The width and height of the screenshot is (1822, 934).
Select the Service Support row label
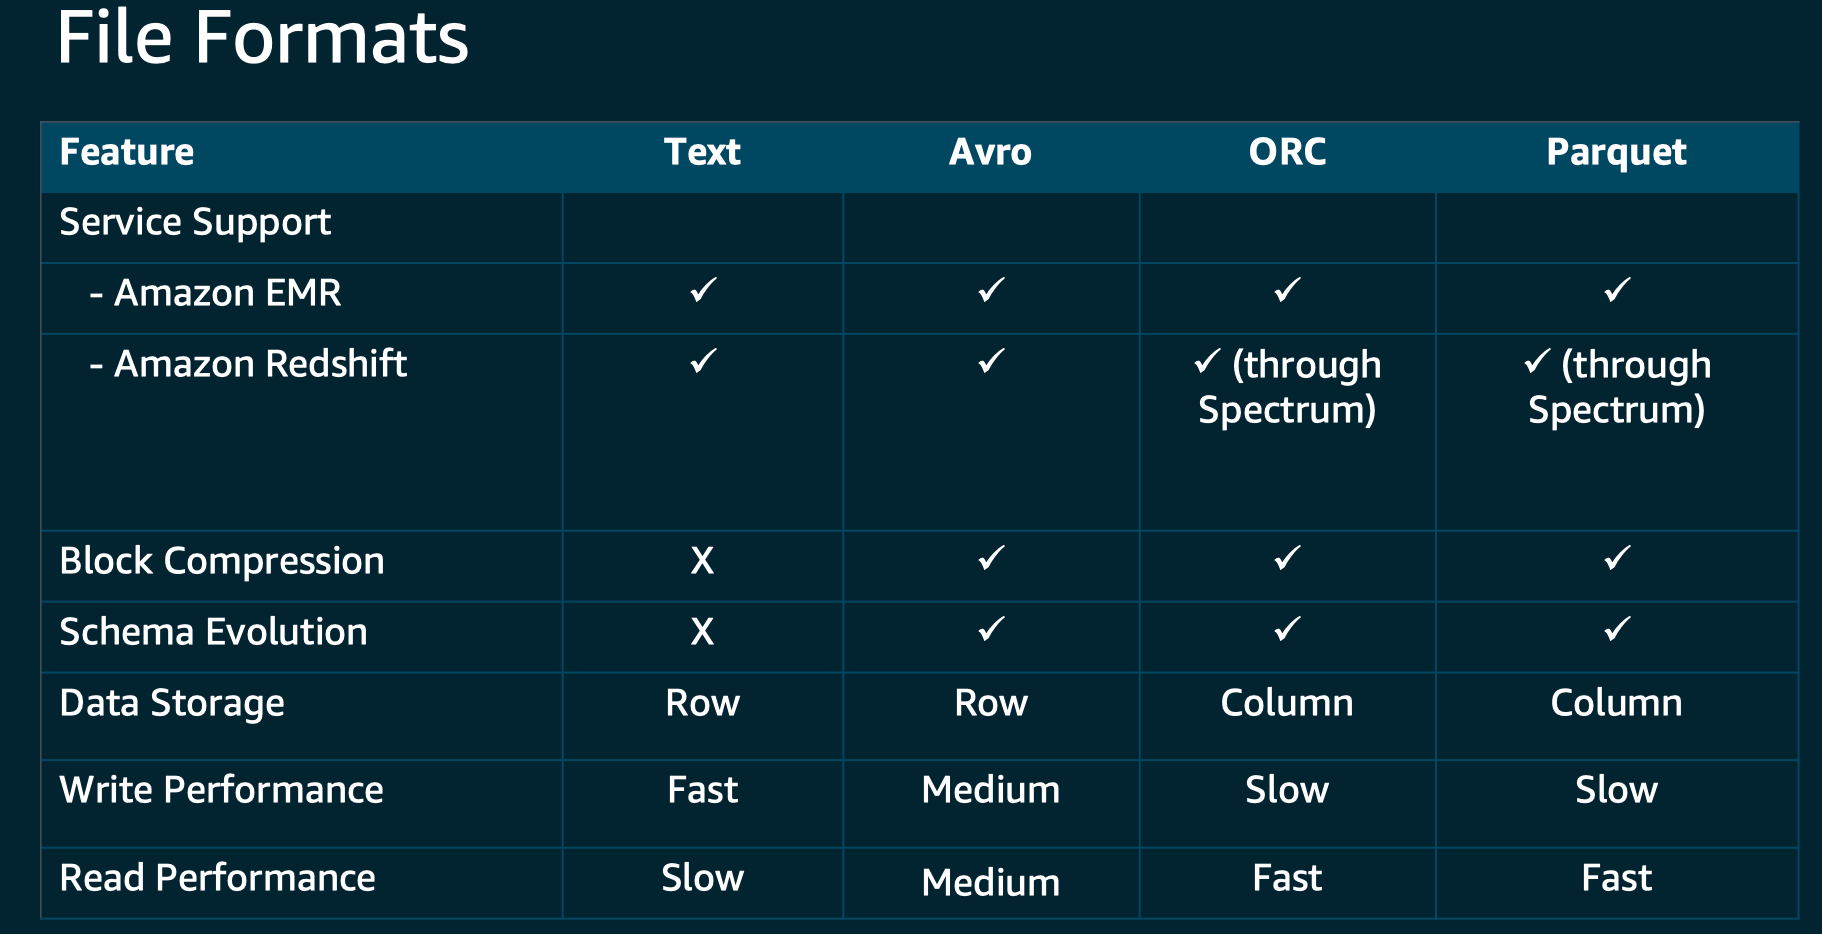pyautogui.click(x=195, y=223)
